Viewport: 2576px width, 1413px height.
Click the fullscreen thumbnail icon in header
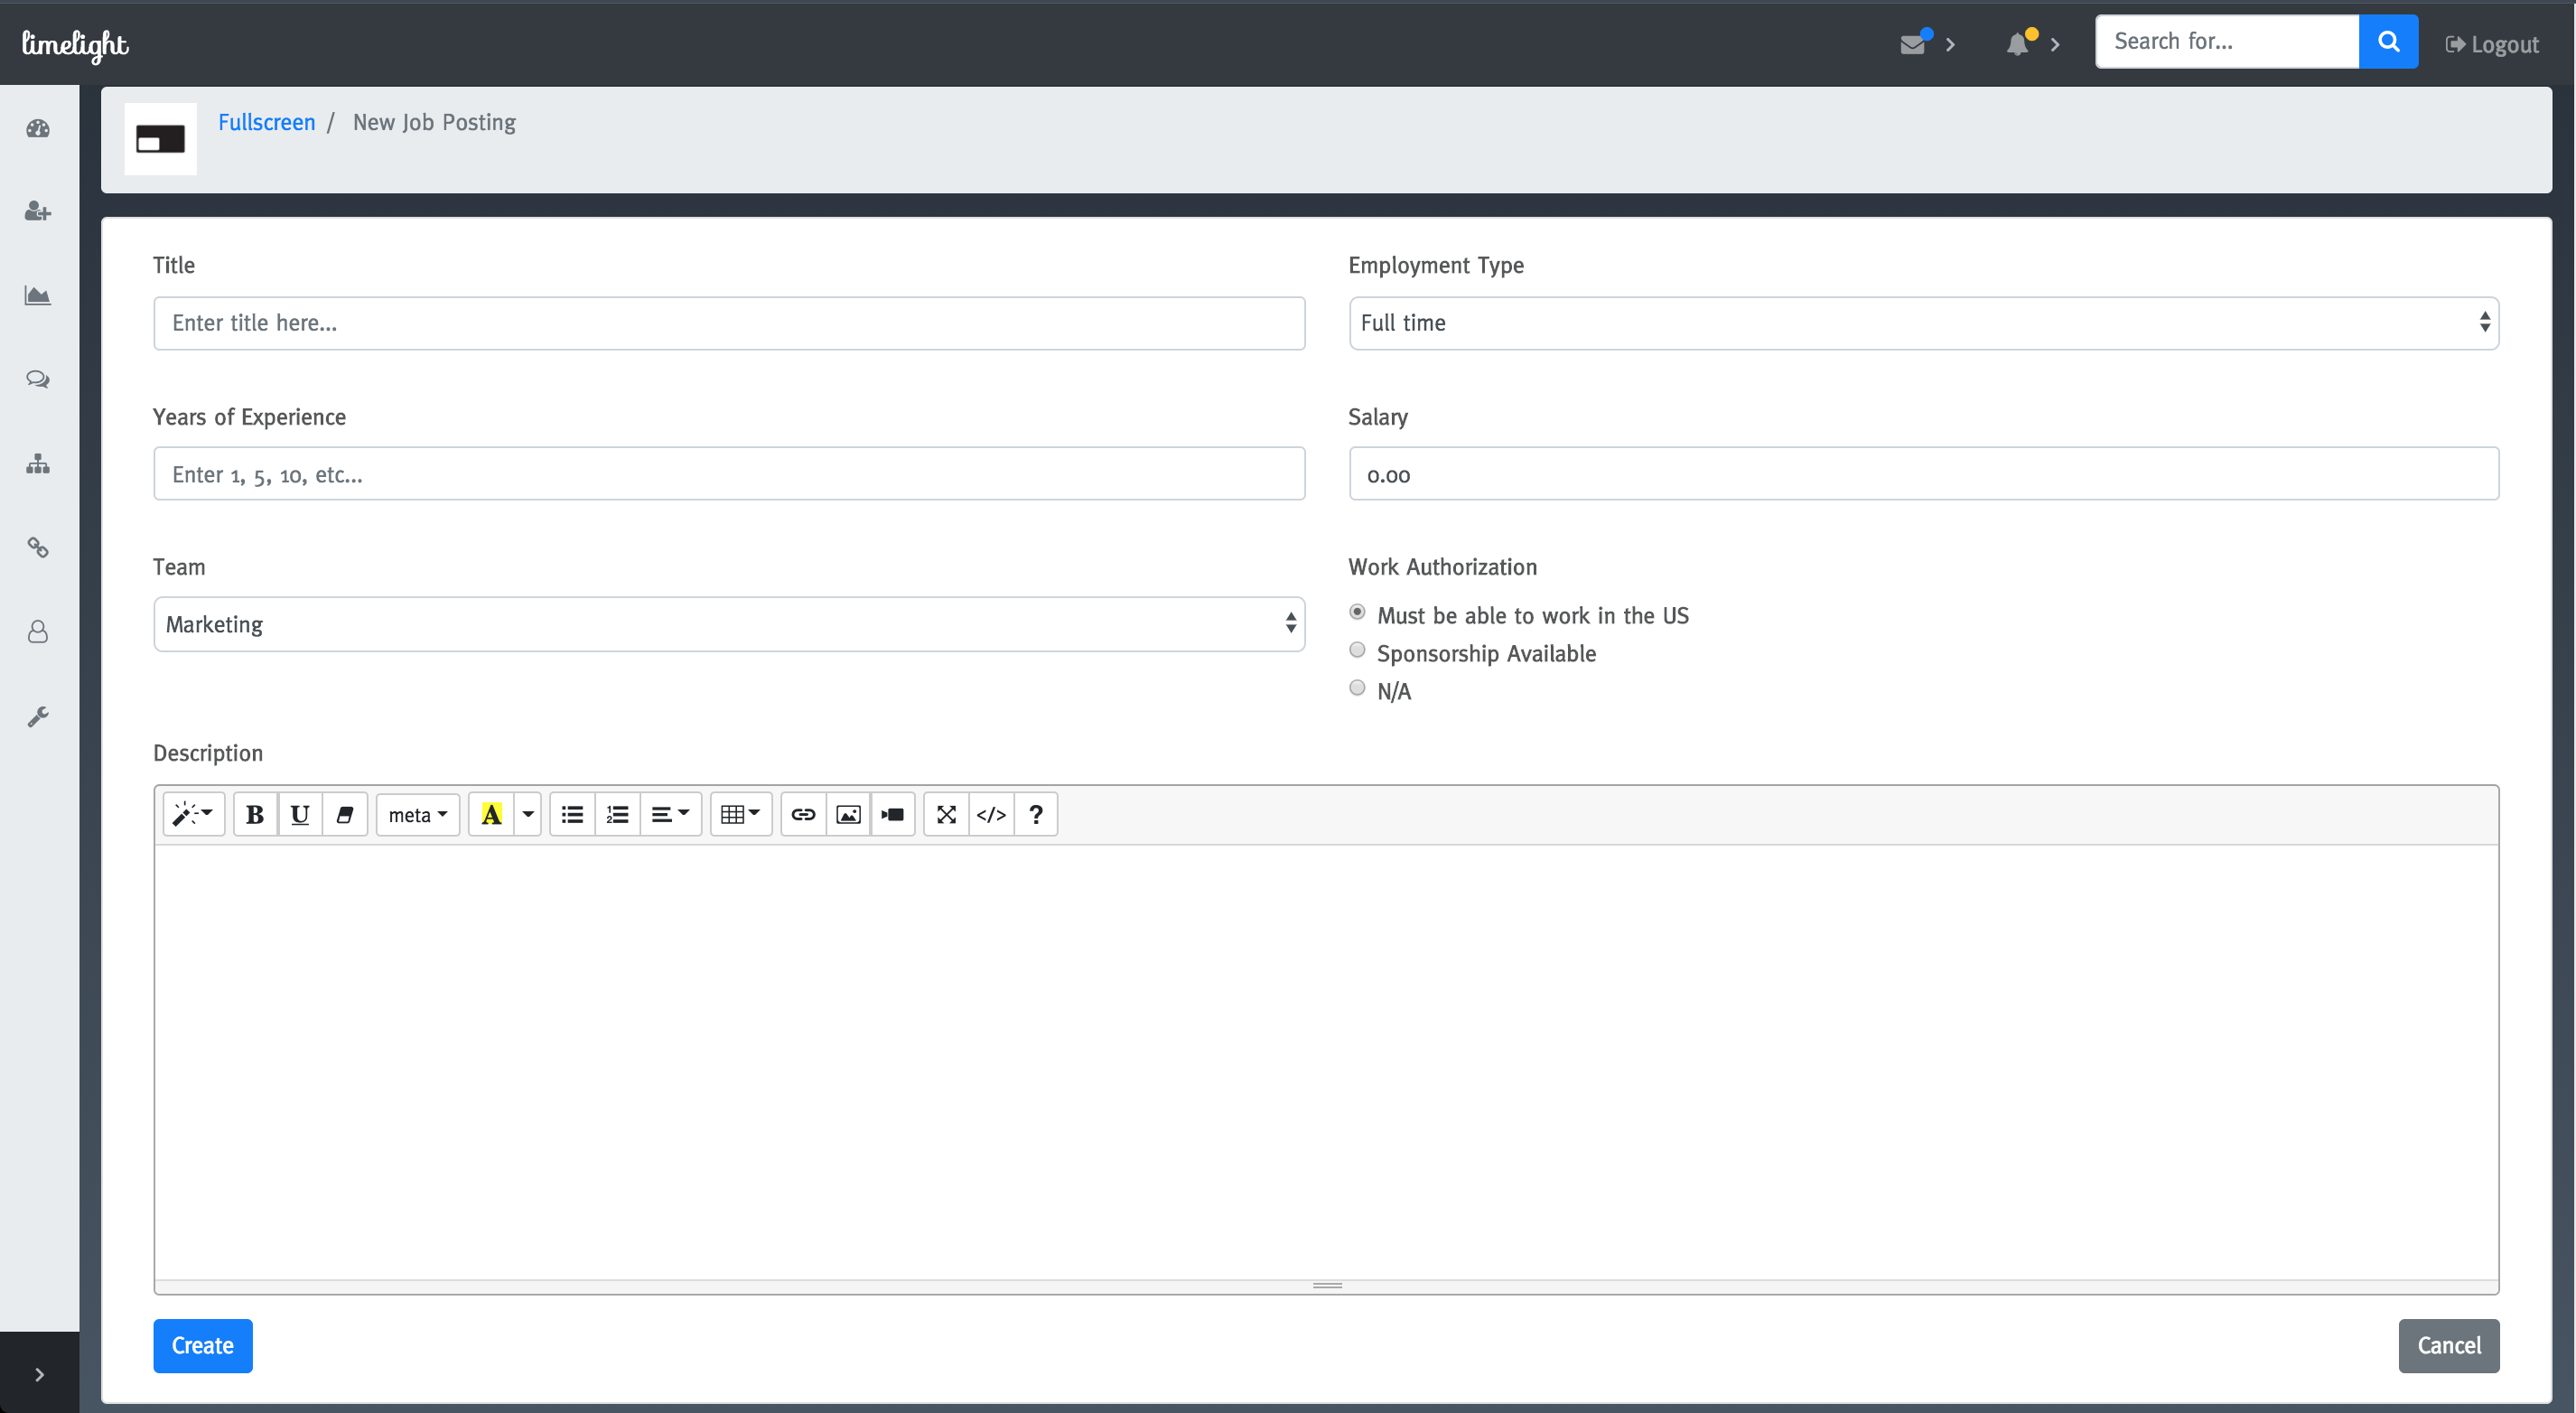(x=160, y=139)
